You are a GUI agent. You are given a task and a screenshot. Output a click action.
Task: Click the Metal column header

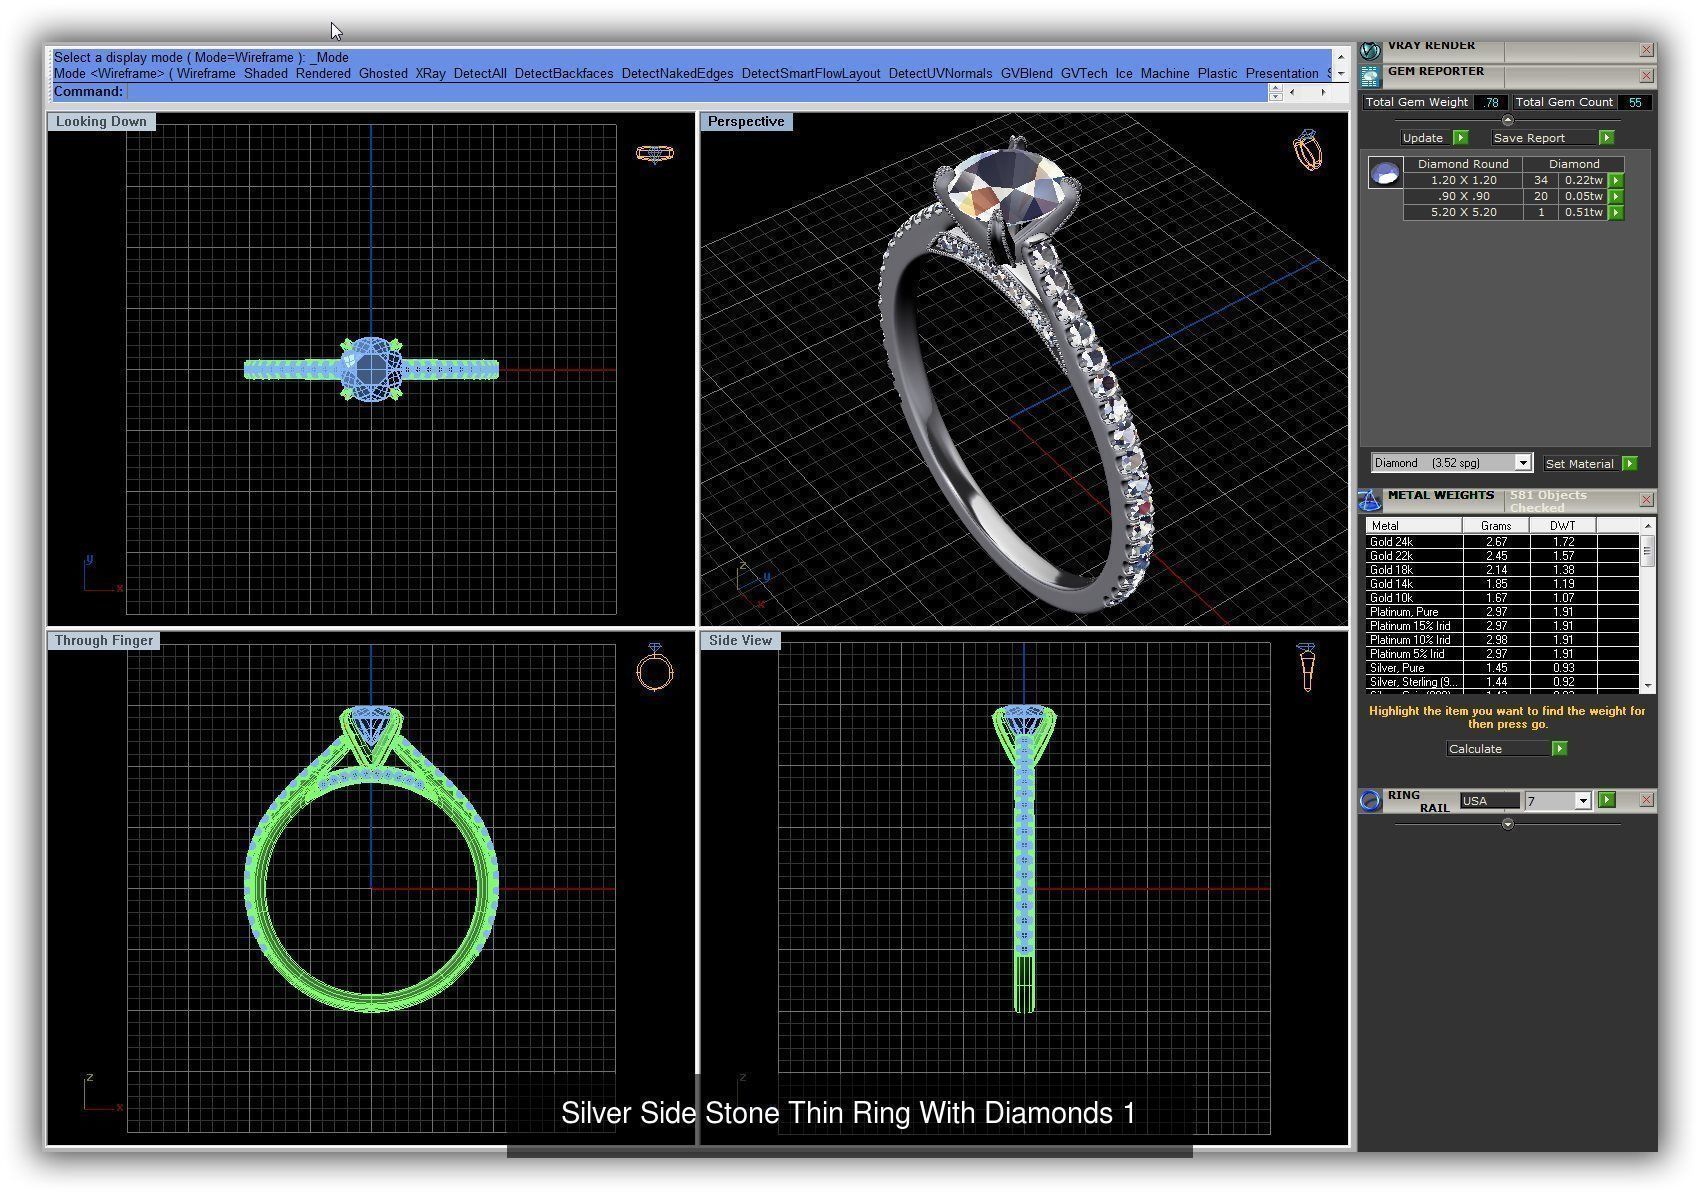1414,526
